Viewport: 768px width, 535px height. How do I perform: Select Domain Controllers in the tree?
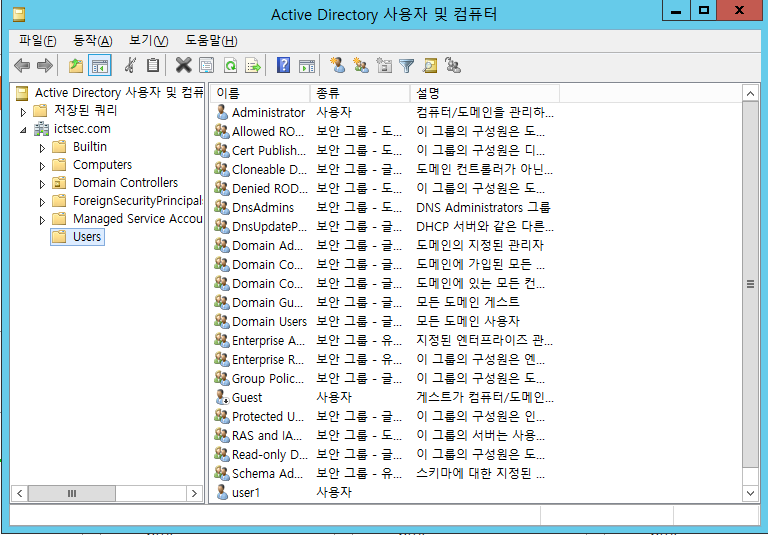coord(125,183)
